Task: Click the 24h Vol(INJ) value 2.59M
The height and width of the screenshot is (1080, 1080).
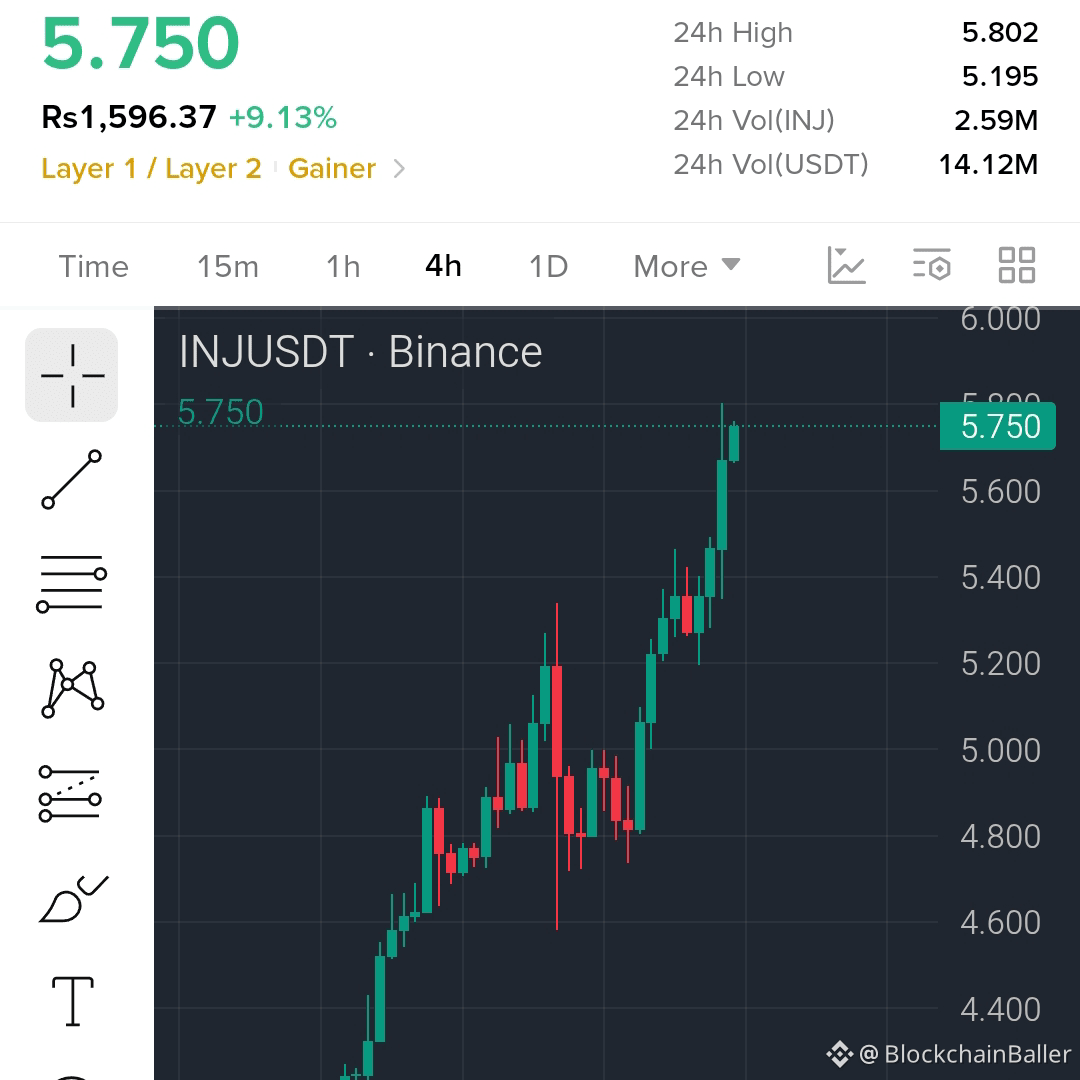Action: [996, 121]
